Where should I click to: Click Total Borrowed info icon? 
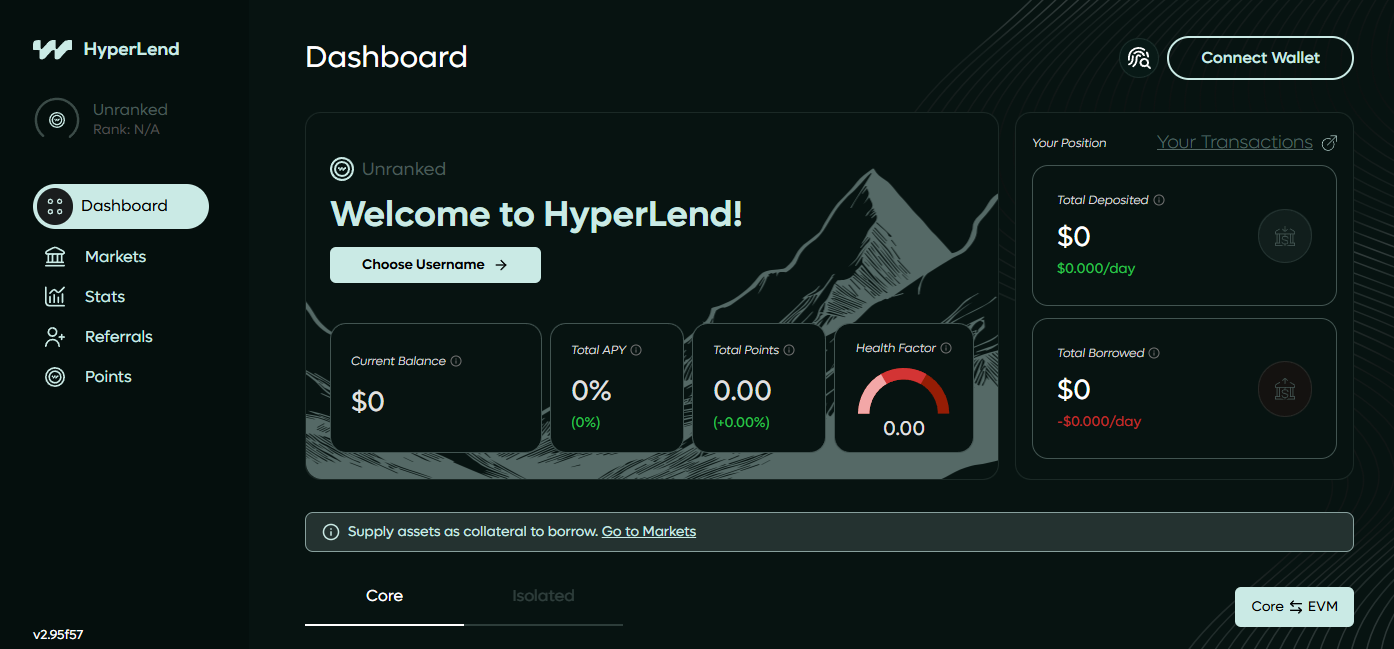coord(1154,353)
